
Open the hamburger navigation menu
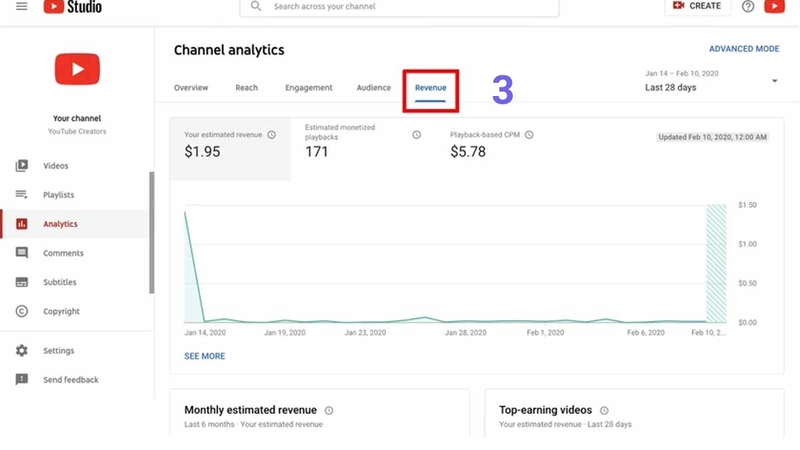pyautogui.click(x=21, y=6)
